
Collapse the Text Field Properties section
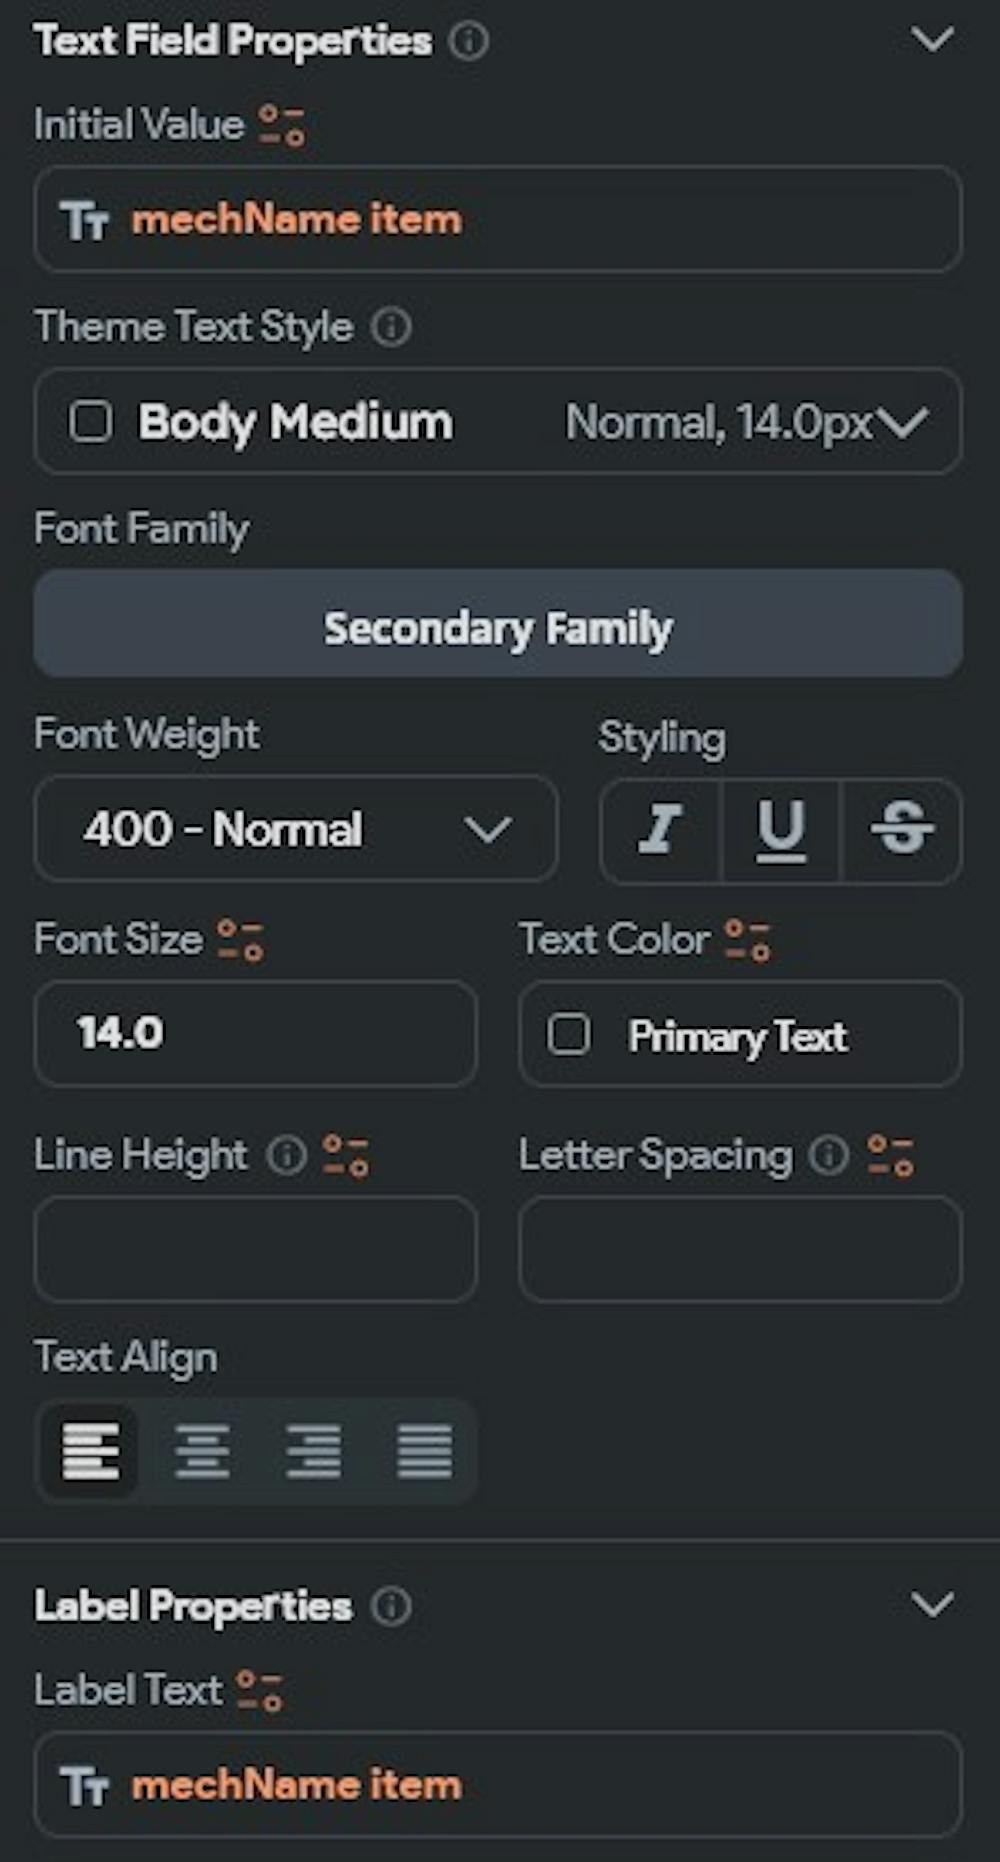(x=932, y=40)
